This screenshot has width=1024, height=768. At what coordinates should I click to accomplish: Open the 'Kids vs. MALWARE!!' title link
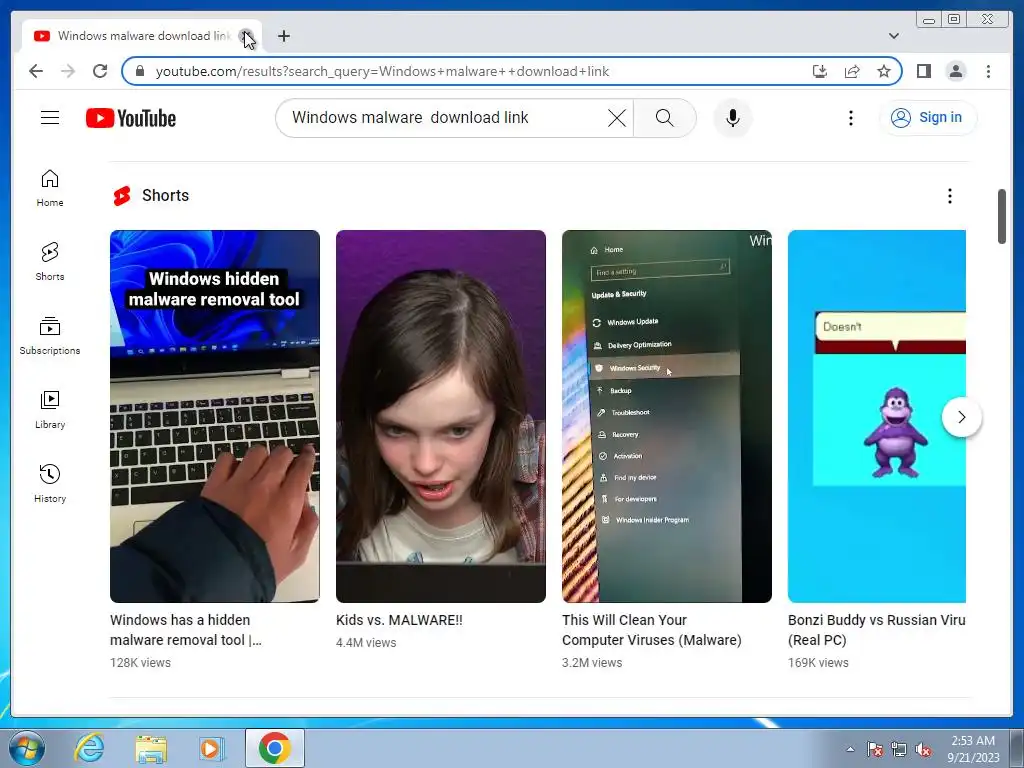pos(399,620)
